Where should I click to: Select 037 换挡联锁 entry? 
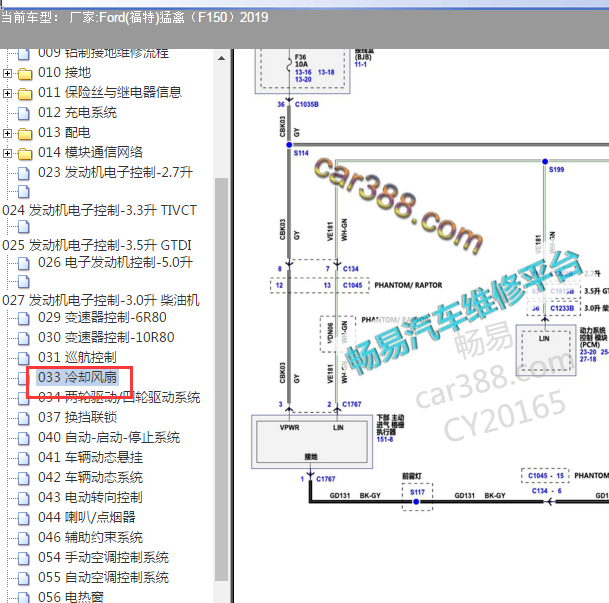click(77, 417)
